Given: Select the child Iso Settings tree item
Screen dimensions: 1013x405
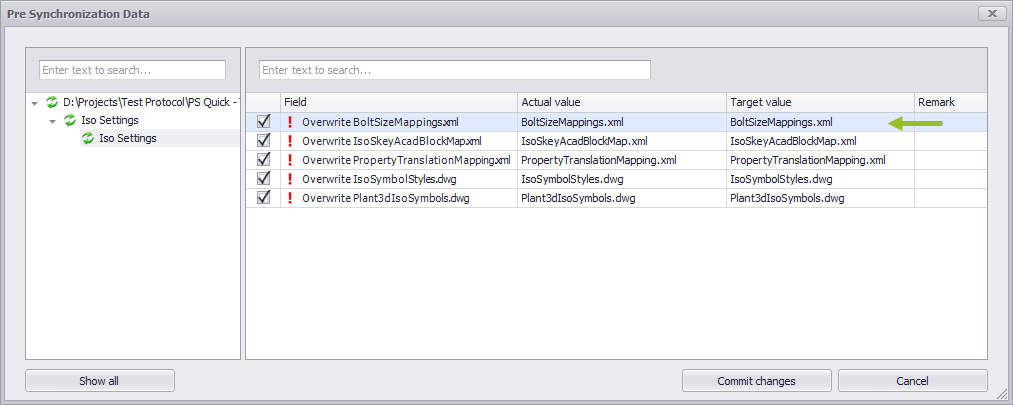Looking at the screenshot, I should tap(128, 138).
